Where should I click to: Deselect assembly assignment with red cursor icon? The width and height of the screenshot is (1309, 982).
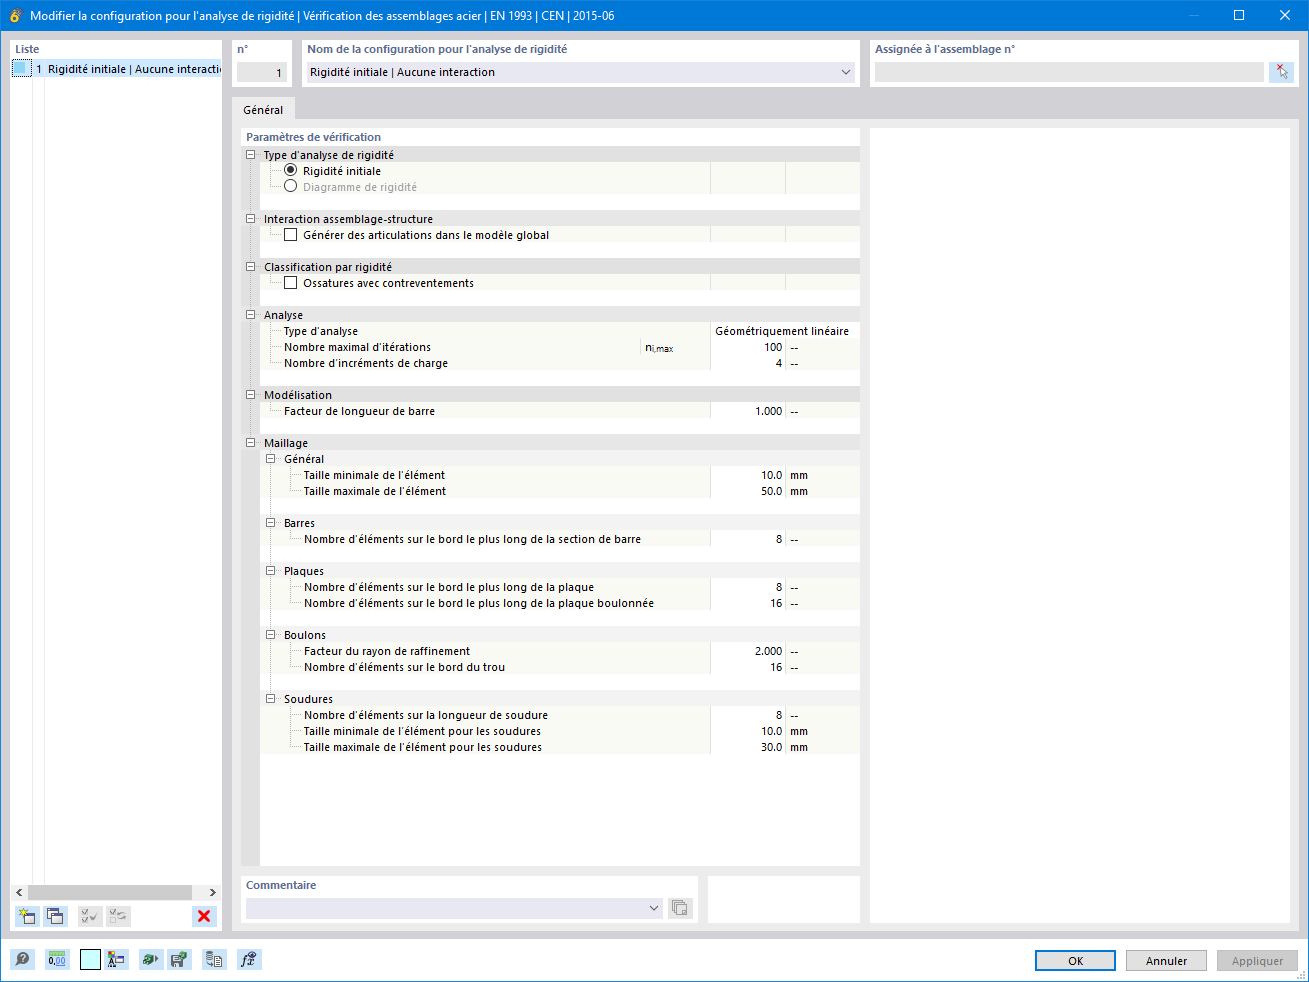click(x=1281, y=71)
